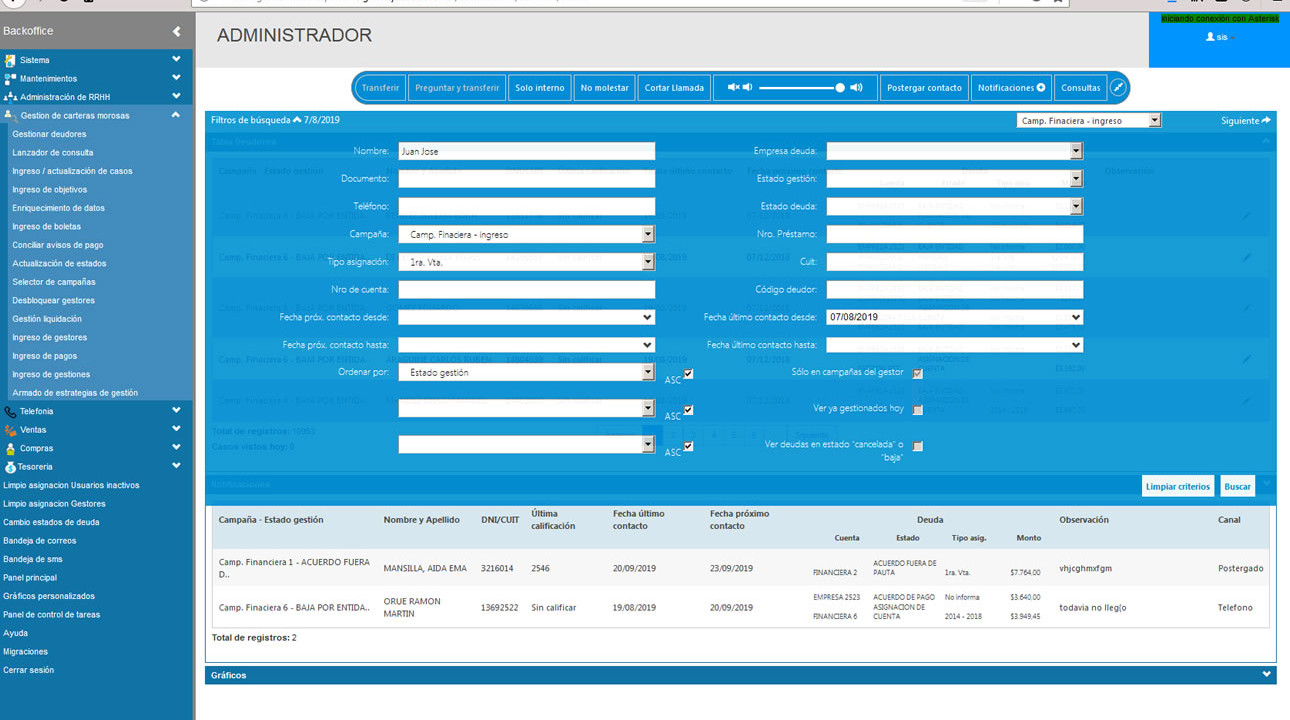Click the MANSILLA, AIDA EMA table row name
This screenshot has height=720, width=1290.
425,568
